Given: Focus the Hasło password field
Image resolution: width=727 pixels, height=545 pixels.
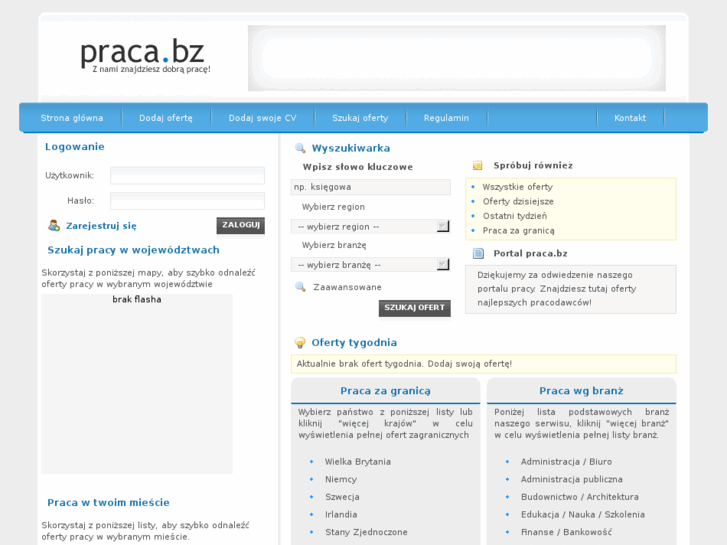Looking at the screenshot, I should click(187, 201).
